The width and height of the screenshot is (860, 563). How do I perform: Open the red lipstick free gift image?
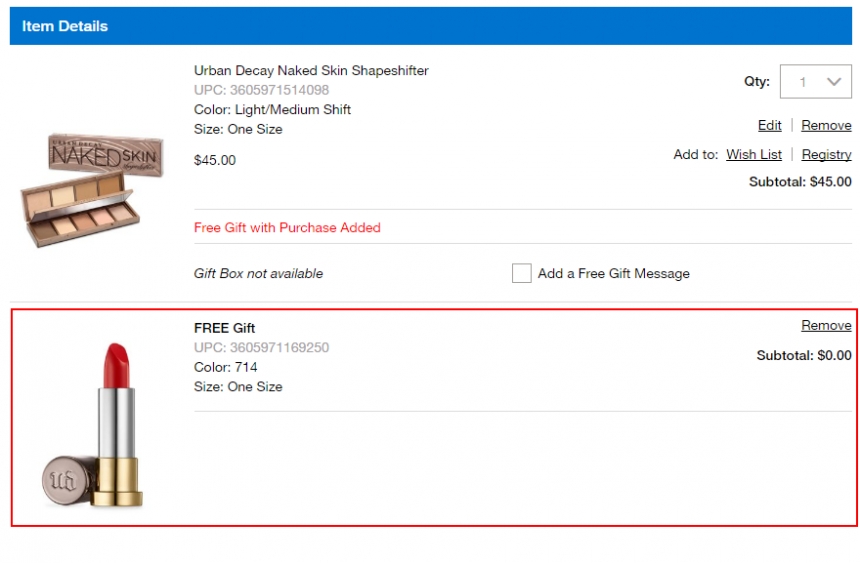[x=93, y=425]
